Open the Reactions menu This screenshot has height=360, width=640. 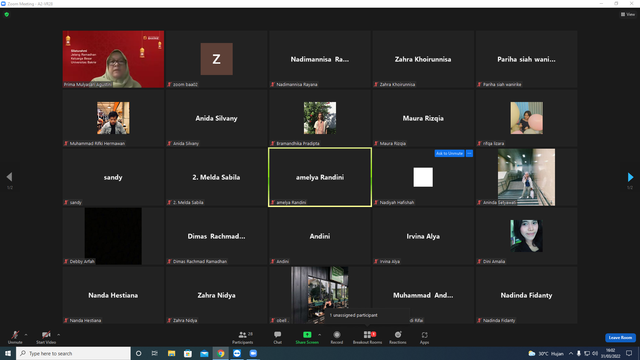pos(398,337)
